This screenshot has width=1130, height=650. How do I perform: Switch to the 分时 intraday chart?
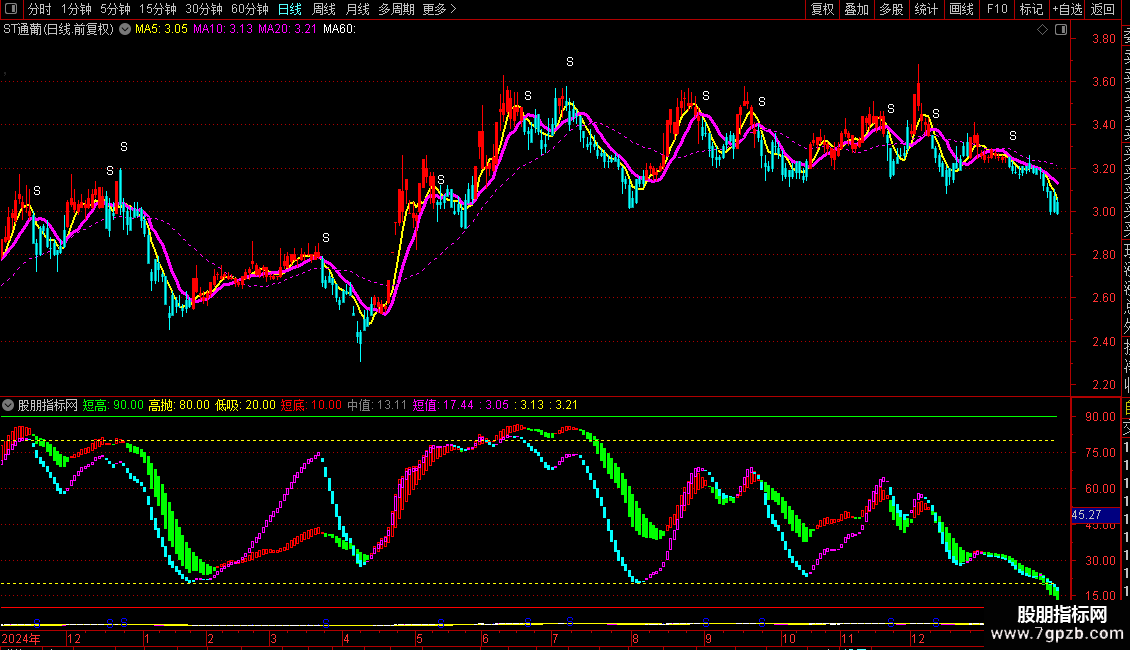click(x=39, y=9)
